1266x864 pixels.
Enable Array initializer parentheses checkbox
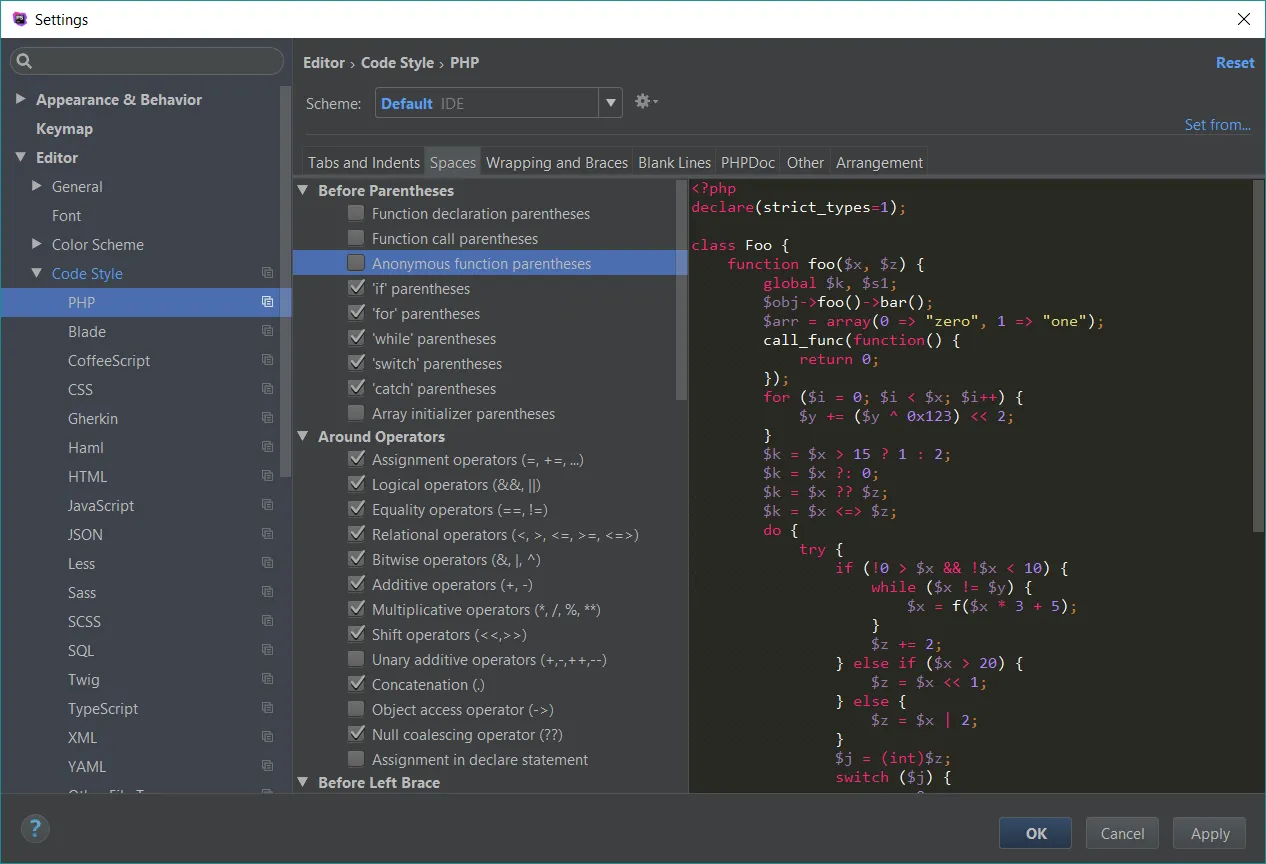click(x=356, y=413)
